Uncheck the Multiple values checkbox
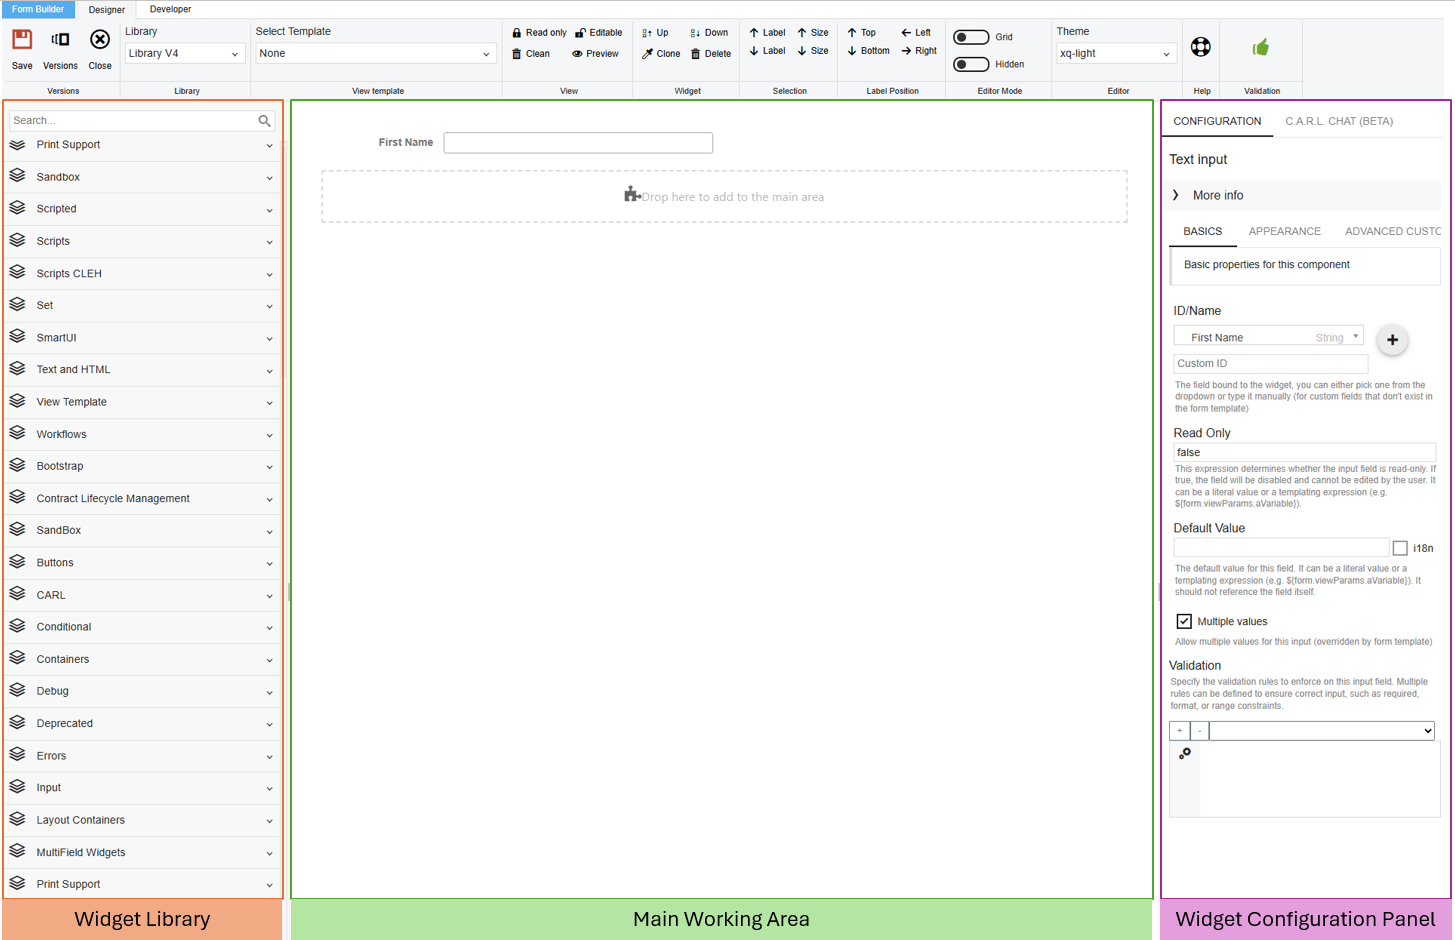The height and width of the screenshot is (940, 1455). pyautogui.click(x=1184, y=621)
